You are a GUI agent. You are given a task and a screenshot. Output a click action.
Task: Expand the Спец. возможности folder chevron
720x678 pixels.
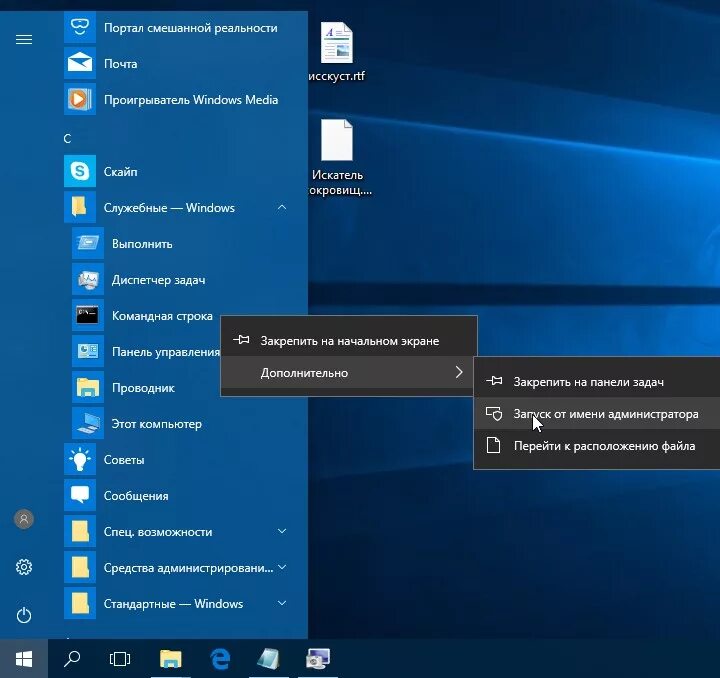pos(282,531)
